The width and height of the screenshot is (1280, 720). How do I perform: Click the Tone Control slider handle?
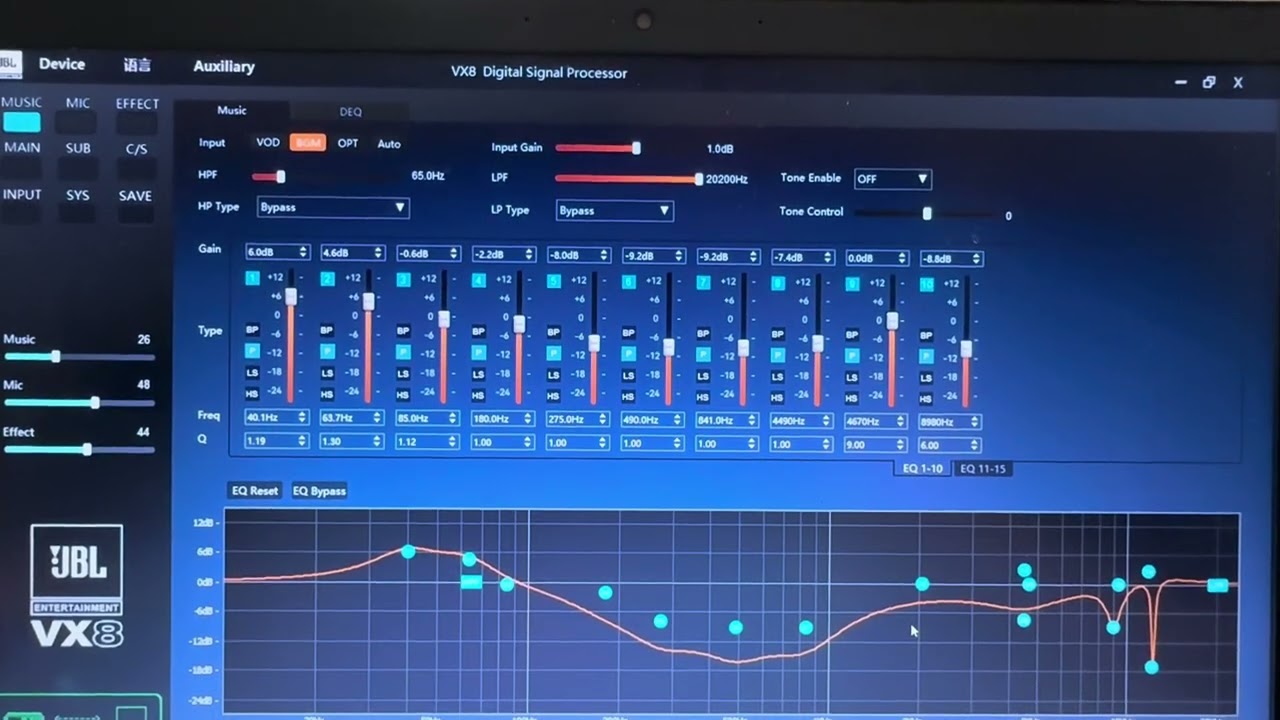tap(927, 213)
